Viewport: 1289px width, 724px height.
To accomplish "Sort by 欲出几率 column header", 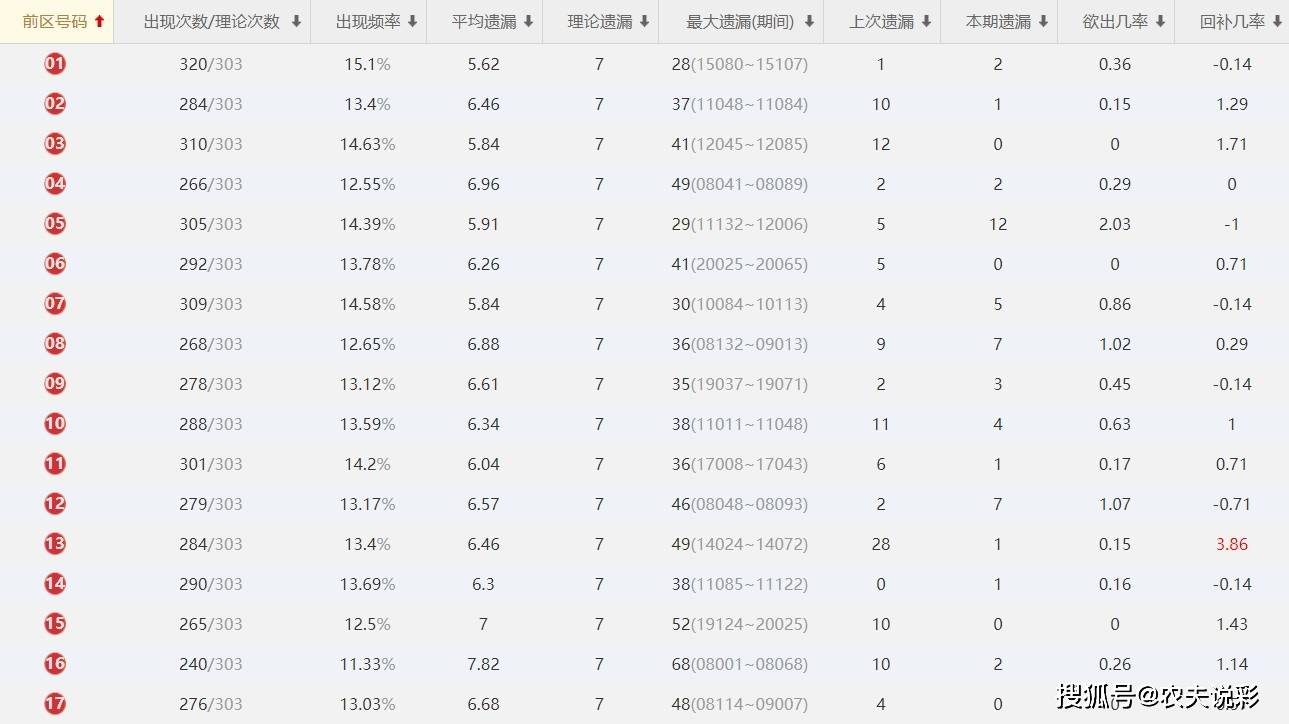I will pyautogui.click(x=1115, y=22).
